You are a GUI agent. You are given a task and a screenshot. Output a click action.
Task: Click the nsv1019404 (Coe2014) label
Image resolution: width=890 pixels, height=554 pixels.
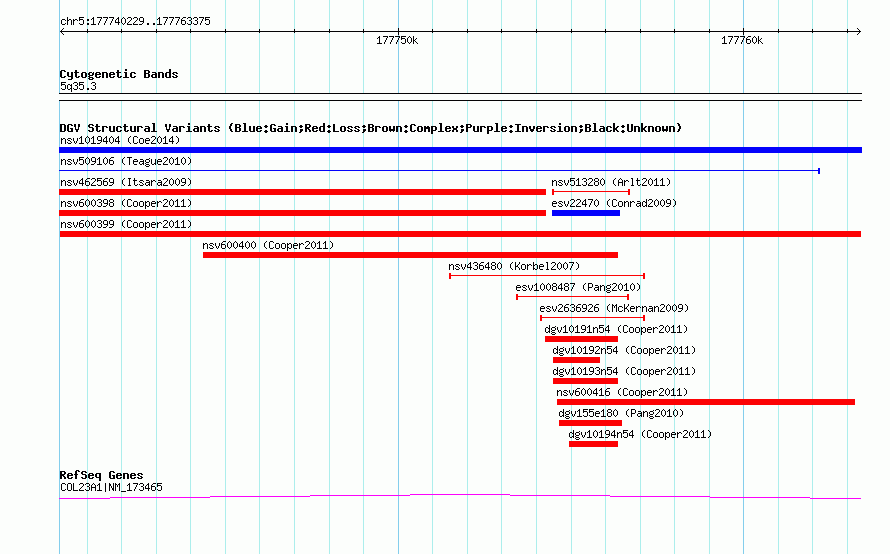coord(120,140)
